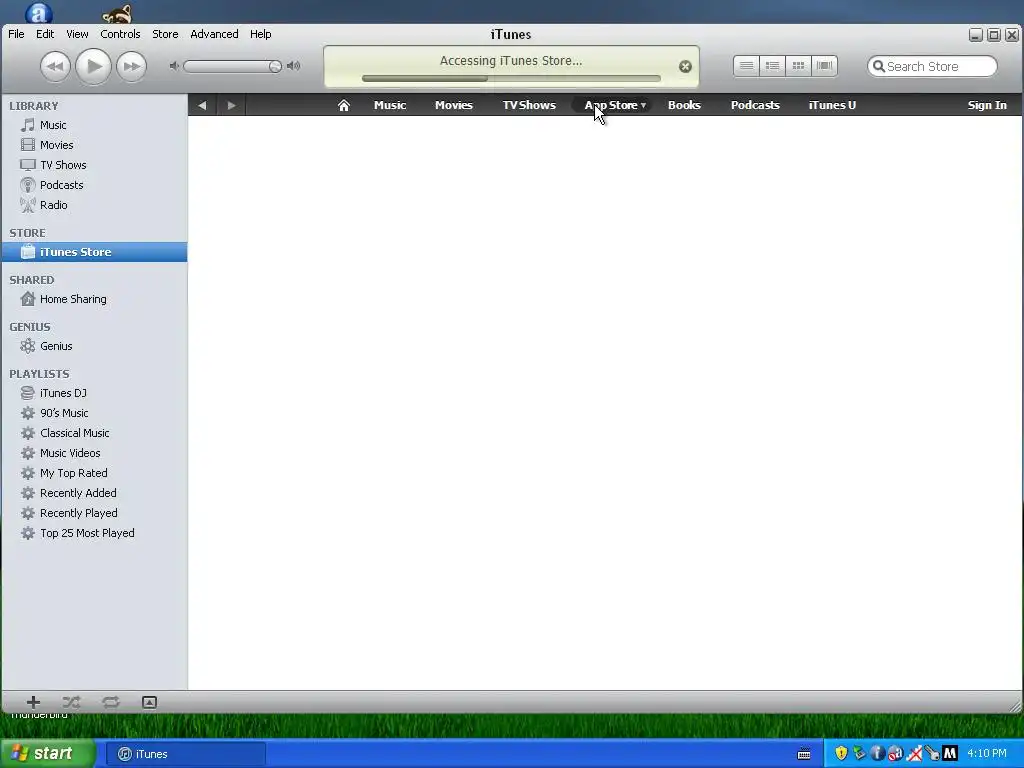1024x768 pixels.
Task: Select the iTunes DJ playlist
Action: pos(94,393)
